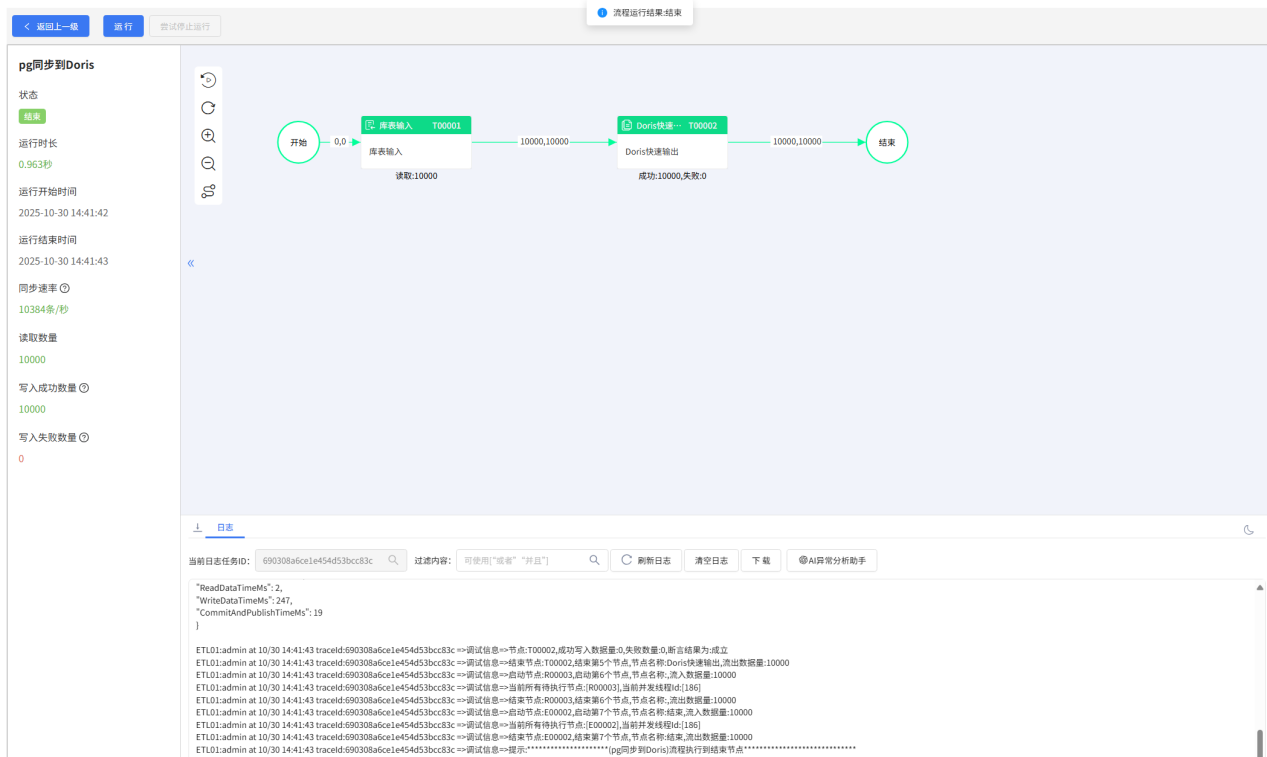Click the 读取:10000 node caption
1267x757 pixels.
(416, 176)
